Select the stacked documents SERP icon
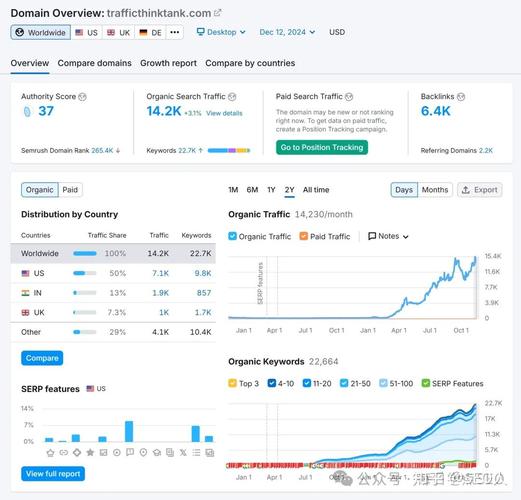 (170, 453)
